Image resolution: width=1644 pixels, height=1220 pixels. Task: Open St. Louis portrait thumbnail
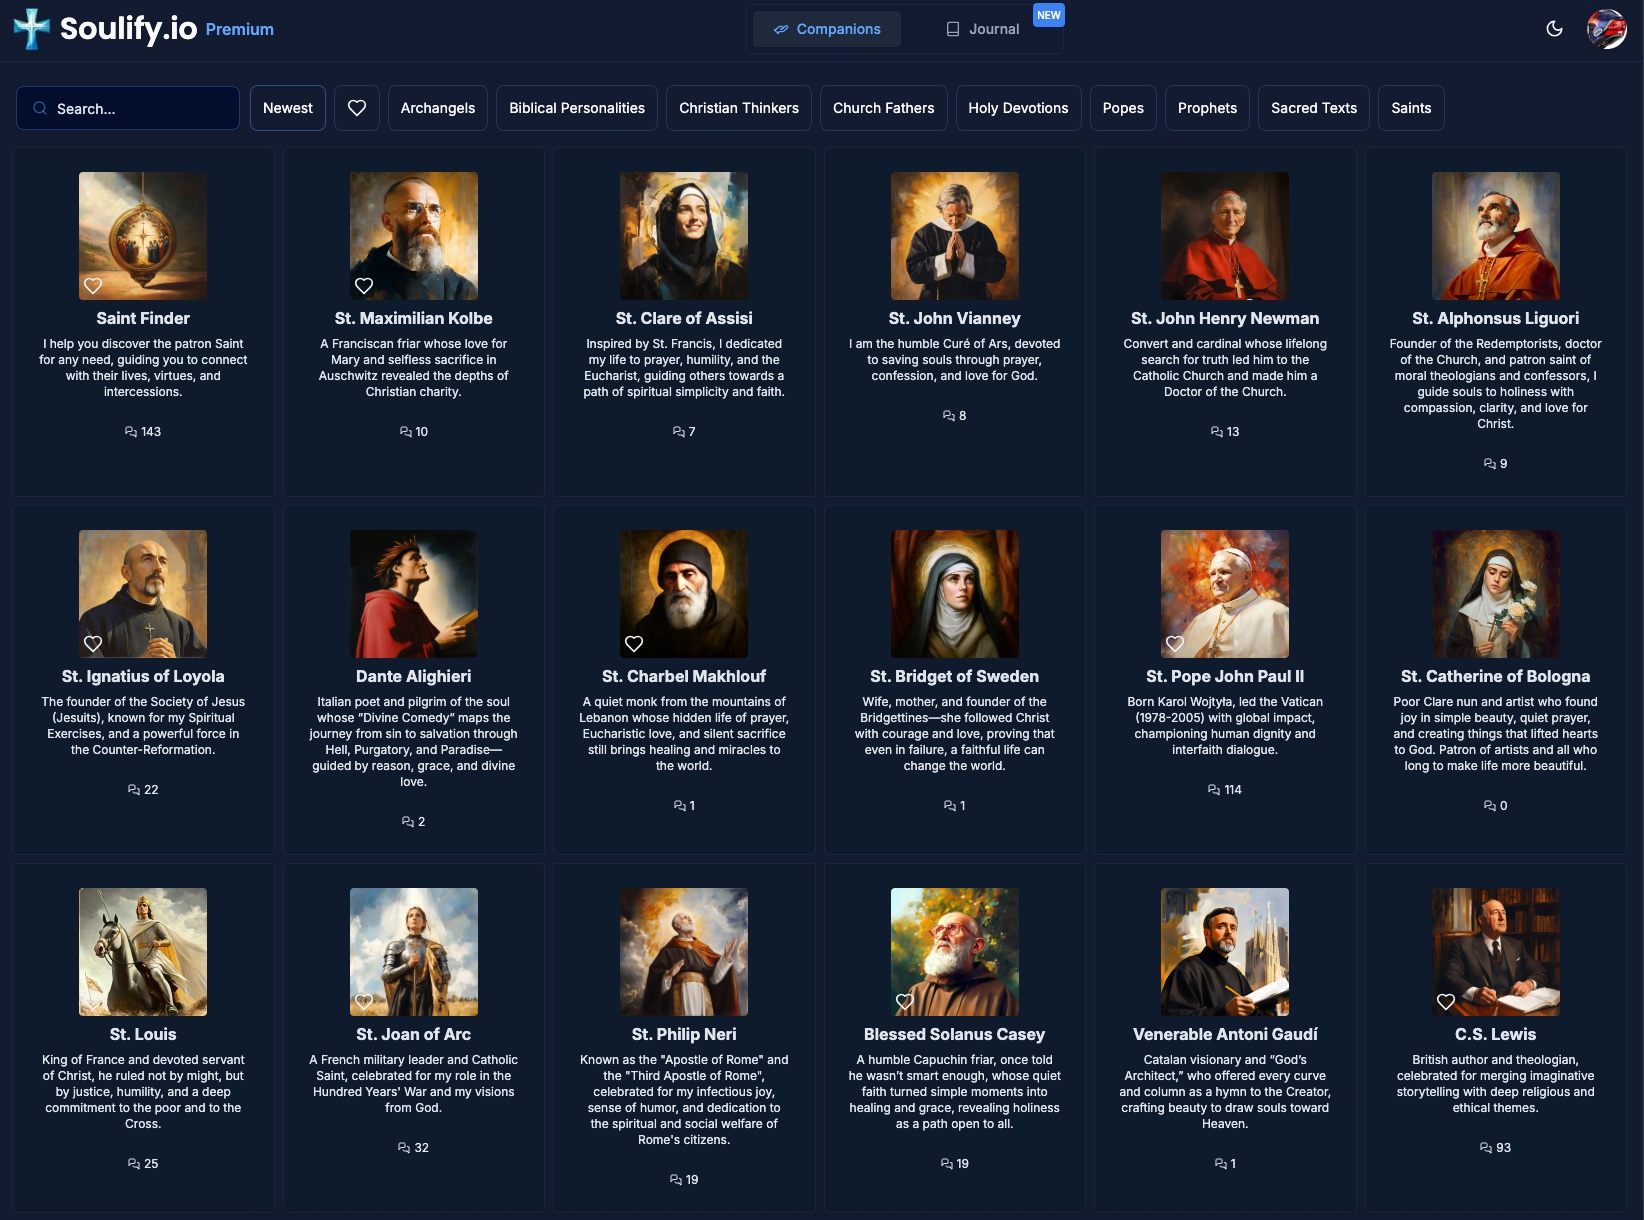(142, 951)
